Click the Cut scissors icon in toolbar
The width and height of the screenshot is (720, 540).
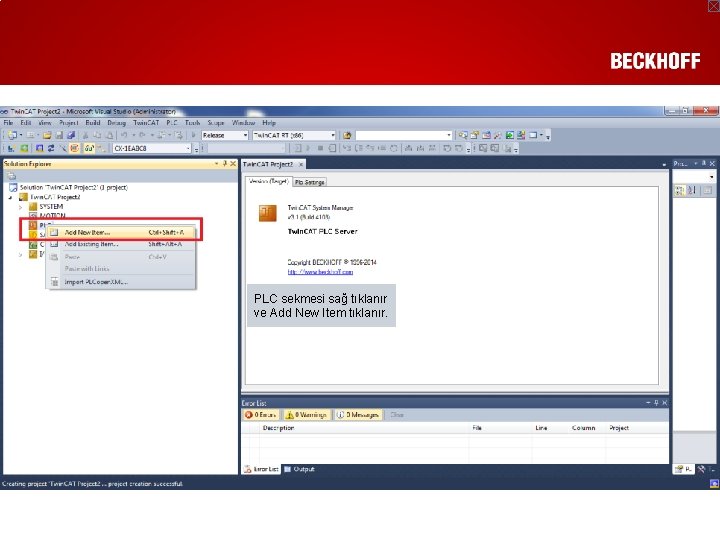(x=85, y=135)
